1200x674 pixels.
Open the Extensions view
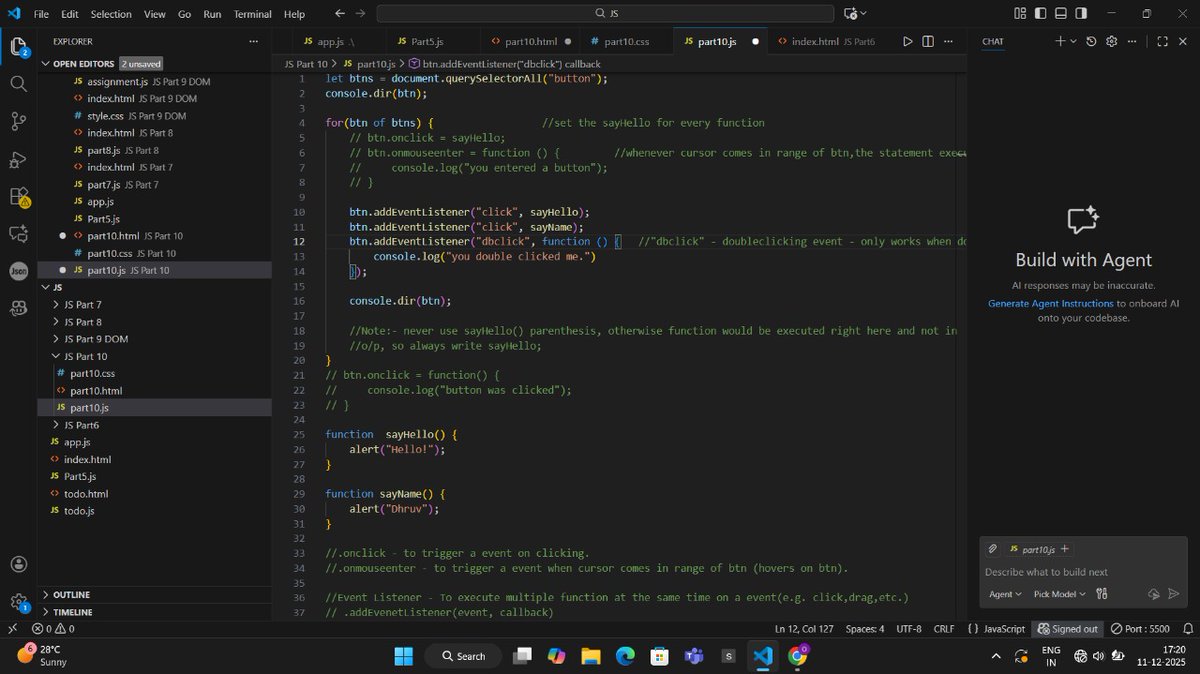pos(18,197)
